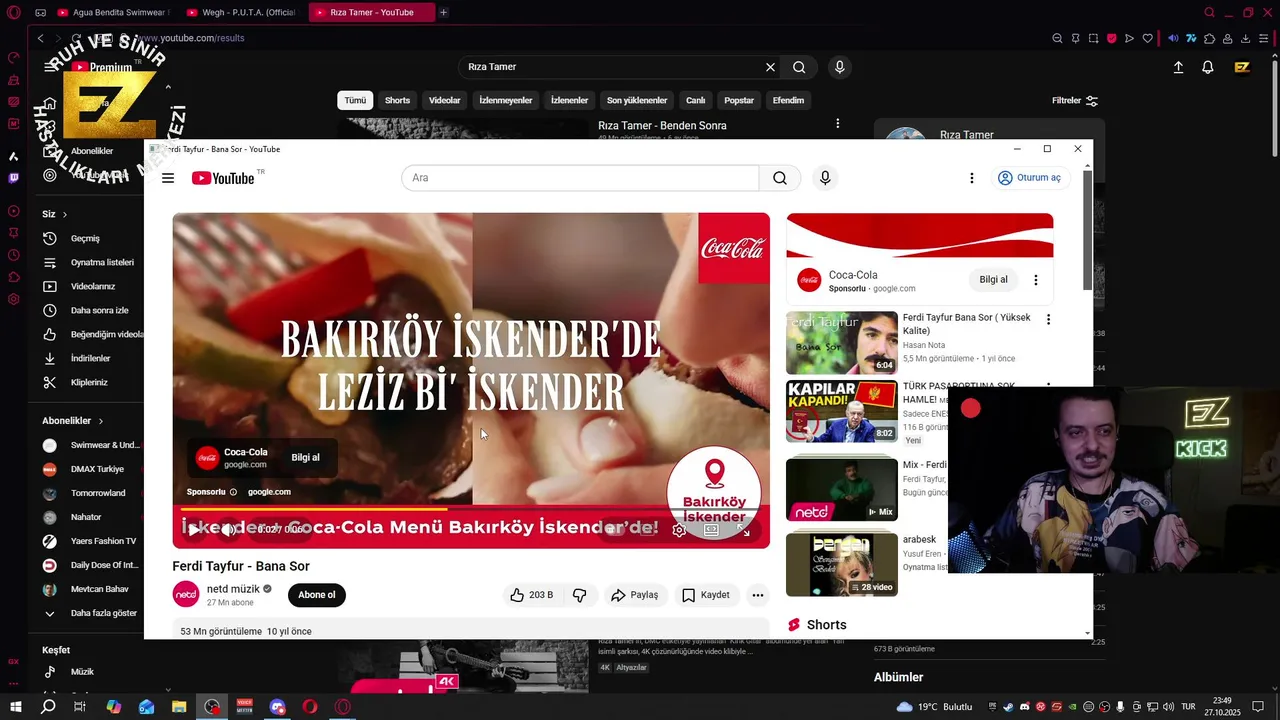Seek on the video progress bar
This screenshot has width=1280, height=720.
coord(471,510)
